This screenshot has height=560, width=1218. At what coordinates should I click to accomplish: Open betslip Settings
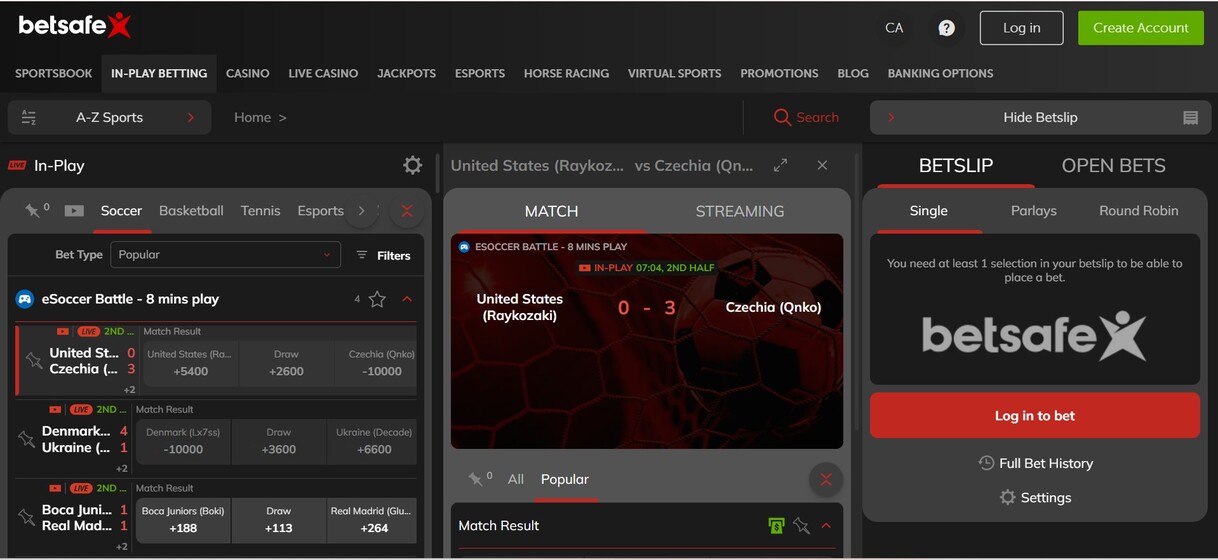coord(1035,497)
